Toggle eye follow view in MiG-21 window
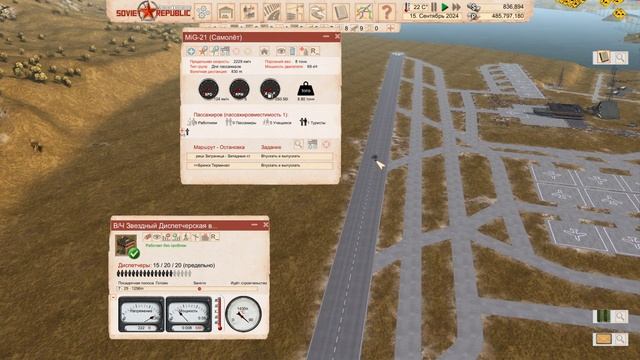Screen dimensions: 640x360 click(x=281, y=51)
